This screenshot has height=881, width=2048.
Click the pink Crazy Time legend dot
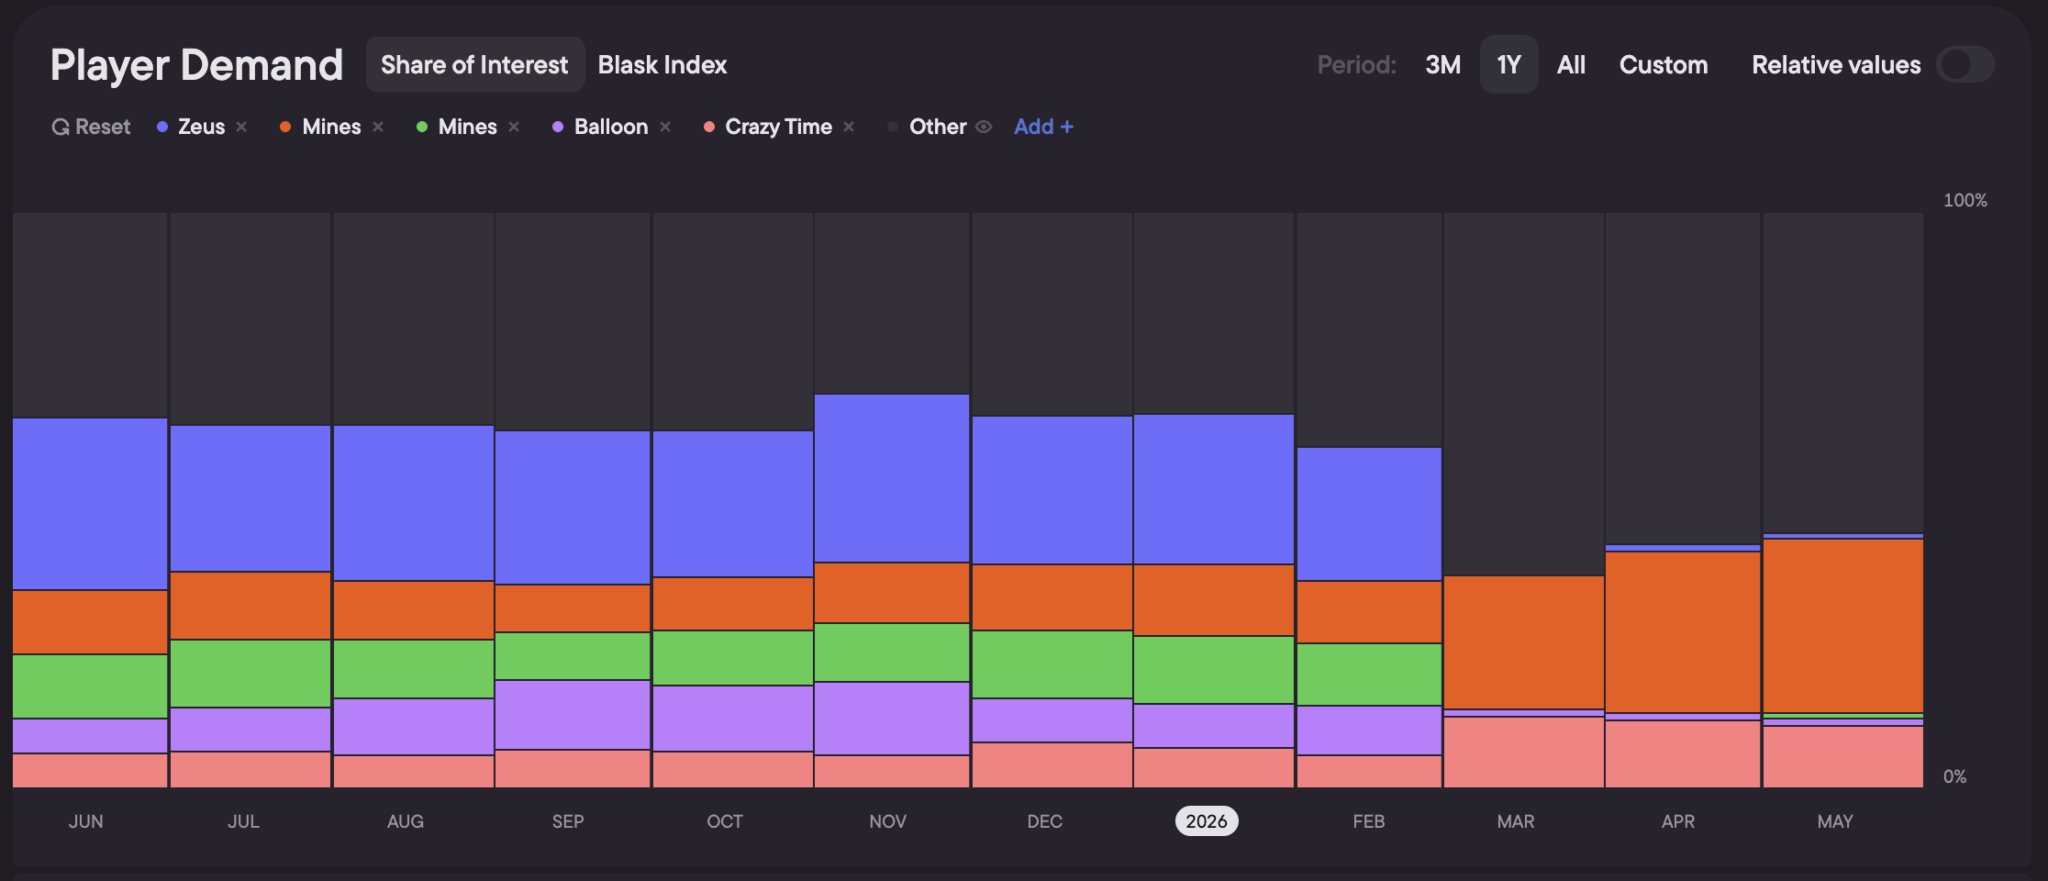[709, 127]
